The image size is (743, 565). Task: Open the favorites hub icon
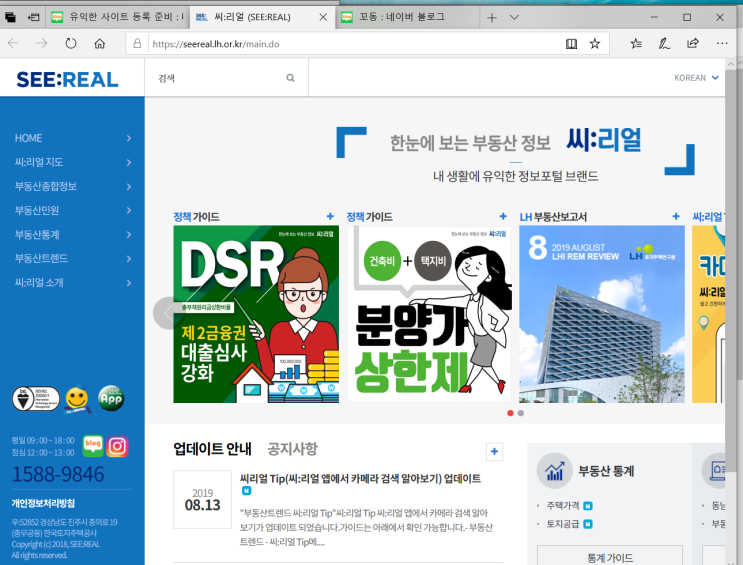point(636,44)
